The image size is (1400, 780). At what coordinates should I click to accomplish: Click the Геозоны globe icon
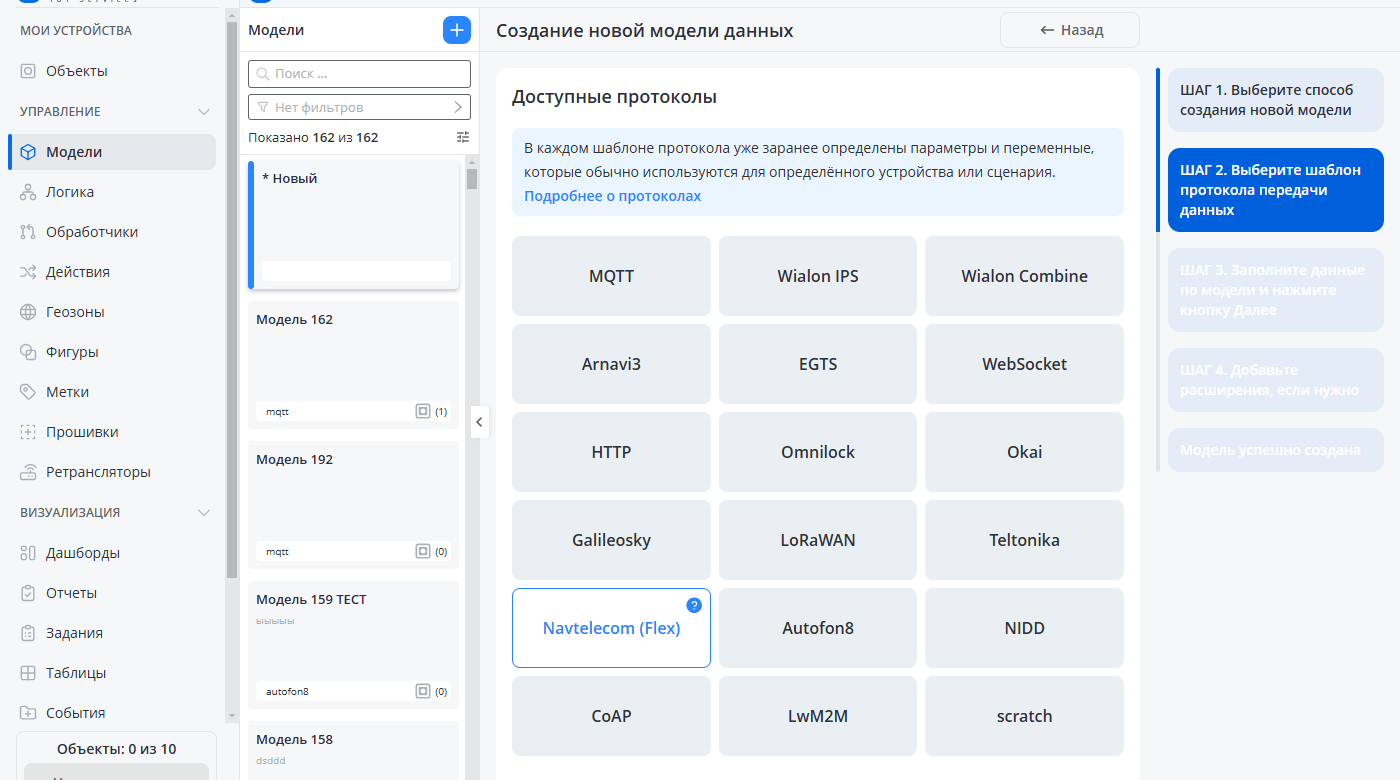click(28, 312)
